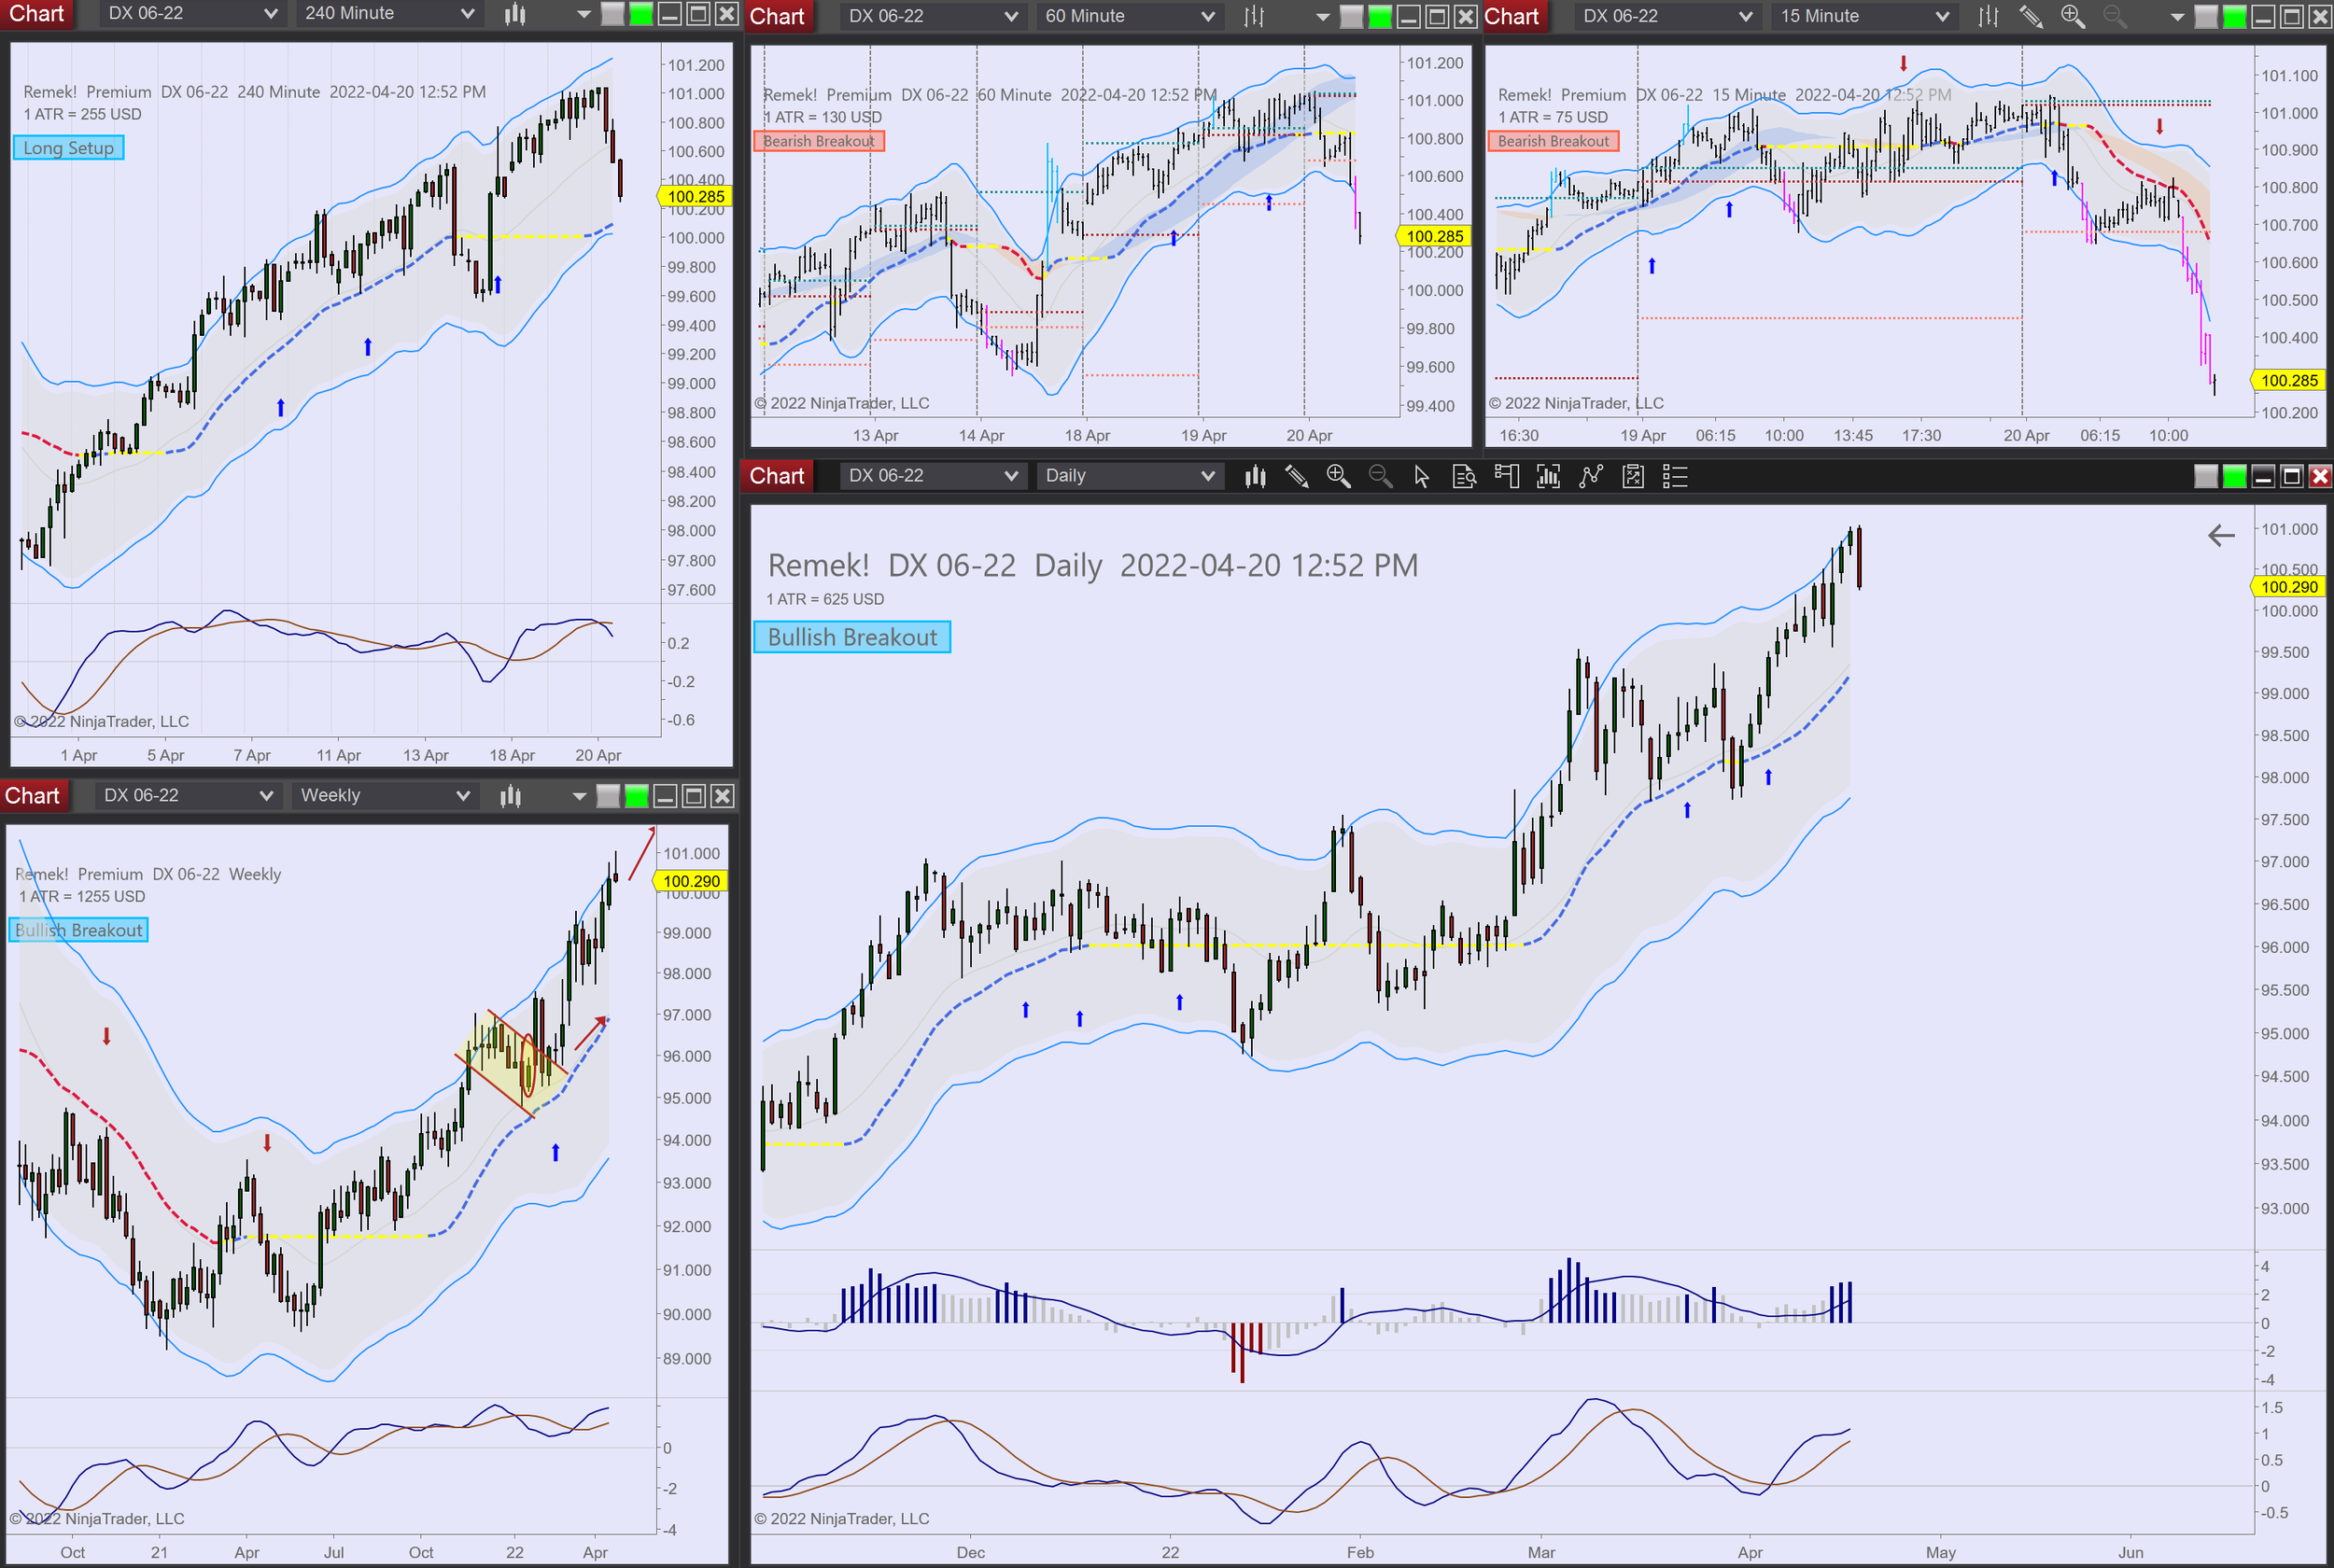Toggle green link button in Weekly chart
Screen dimensions: 2334x1568
point(636,796)
